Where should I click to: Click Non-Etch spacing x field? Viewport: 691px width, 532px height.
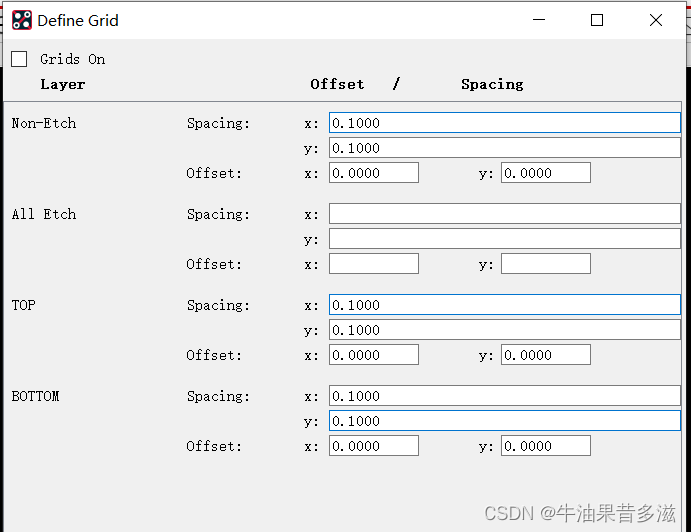point(504,123)
